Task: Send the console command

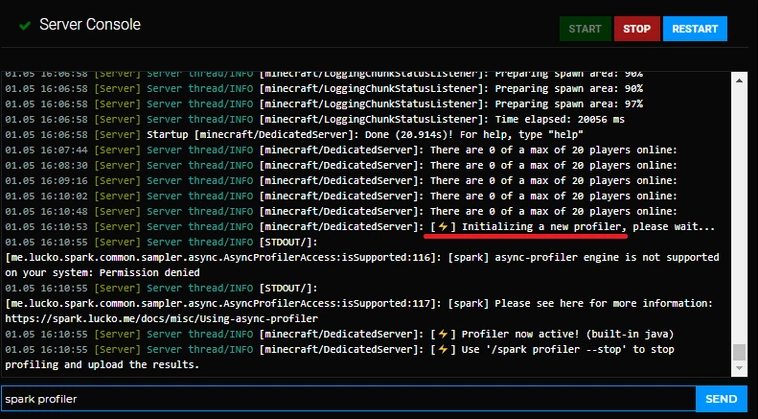Action: [721, 399]
